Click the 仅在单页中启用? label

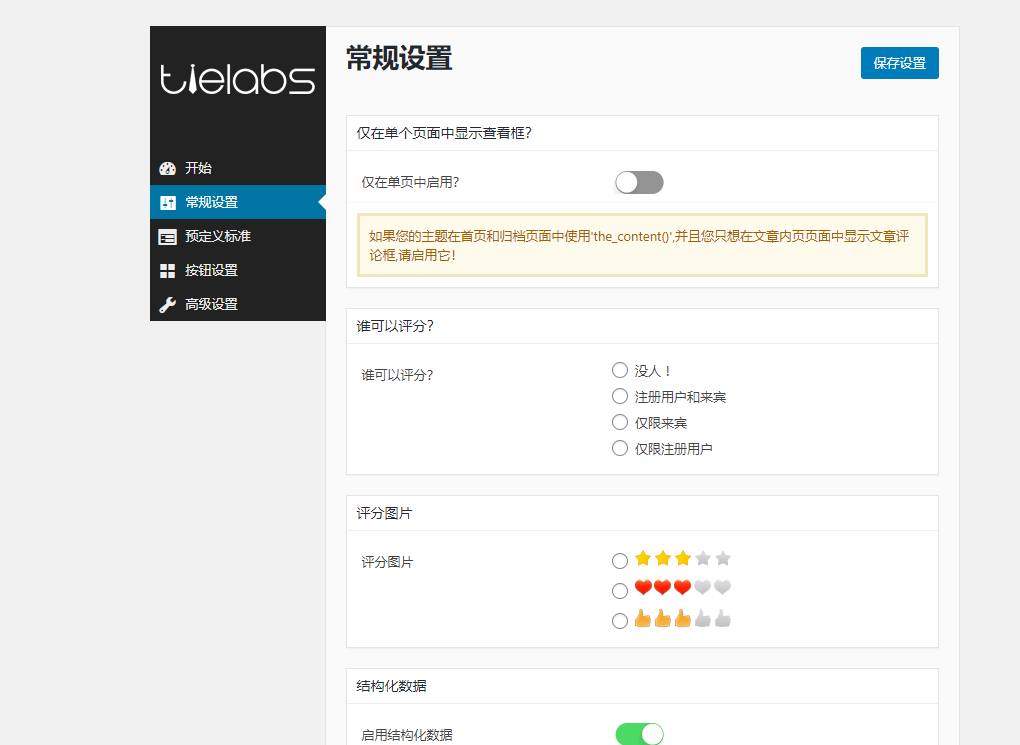[x=410, y=182]
